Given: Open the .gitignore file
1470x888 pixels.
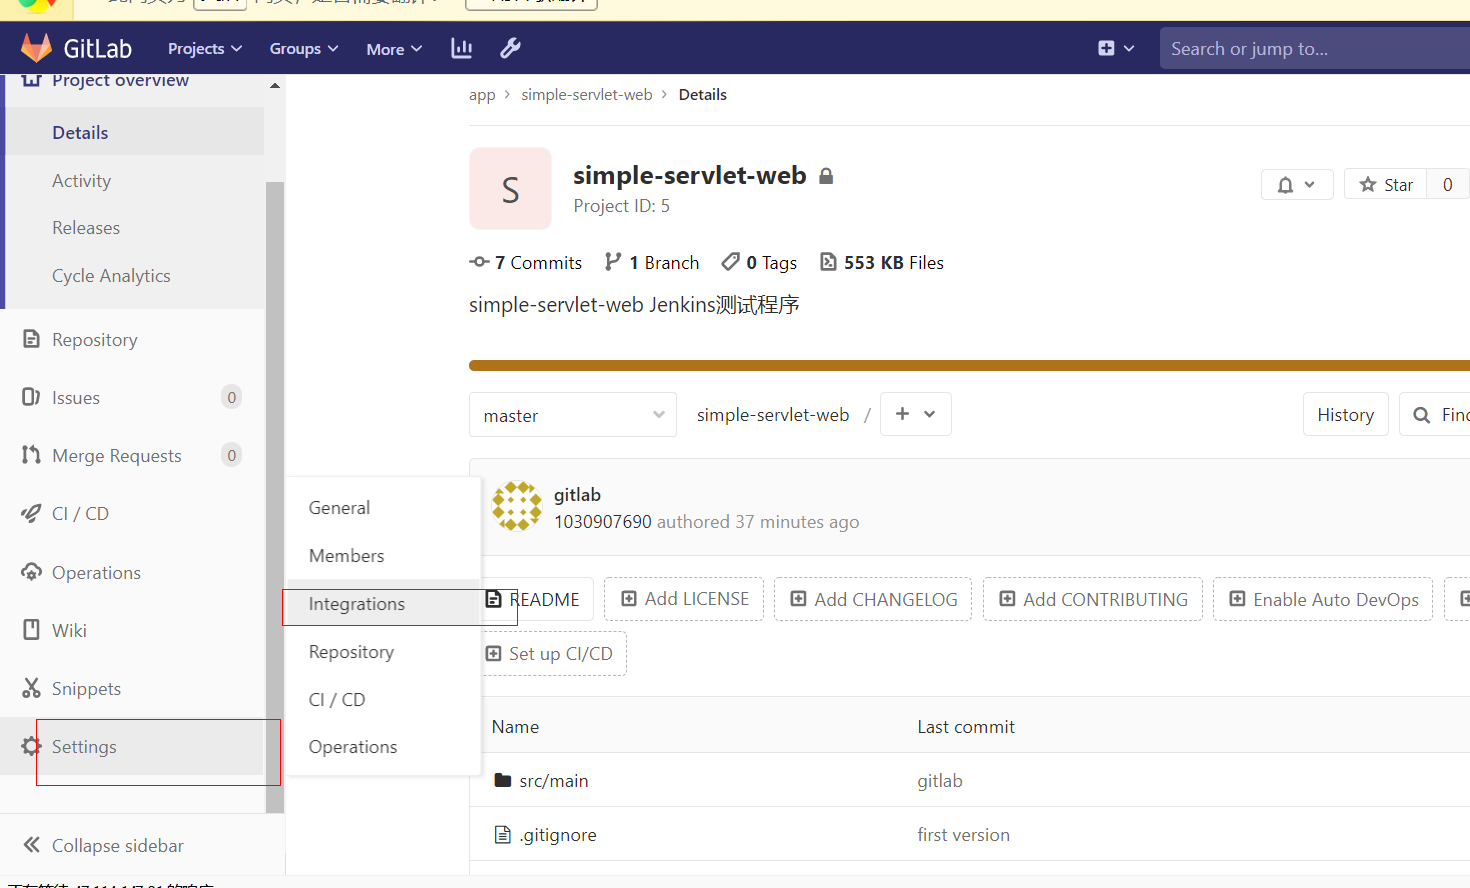Looking at the screenshot, I should tap(558, 834).
